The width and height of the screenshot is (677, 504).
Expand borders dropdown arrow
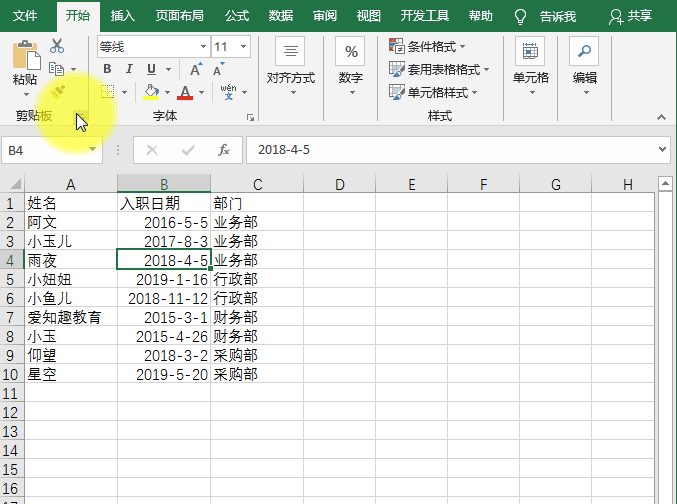(x=124, y=92)
